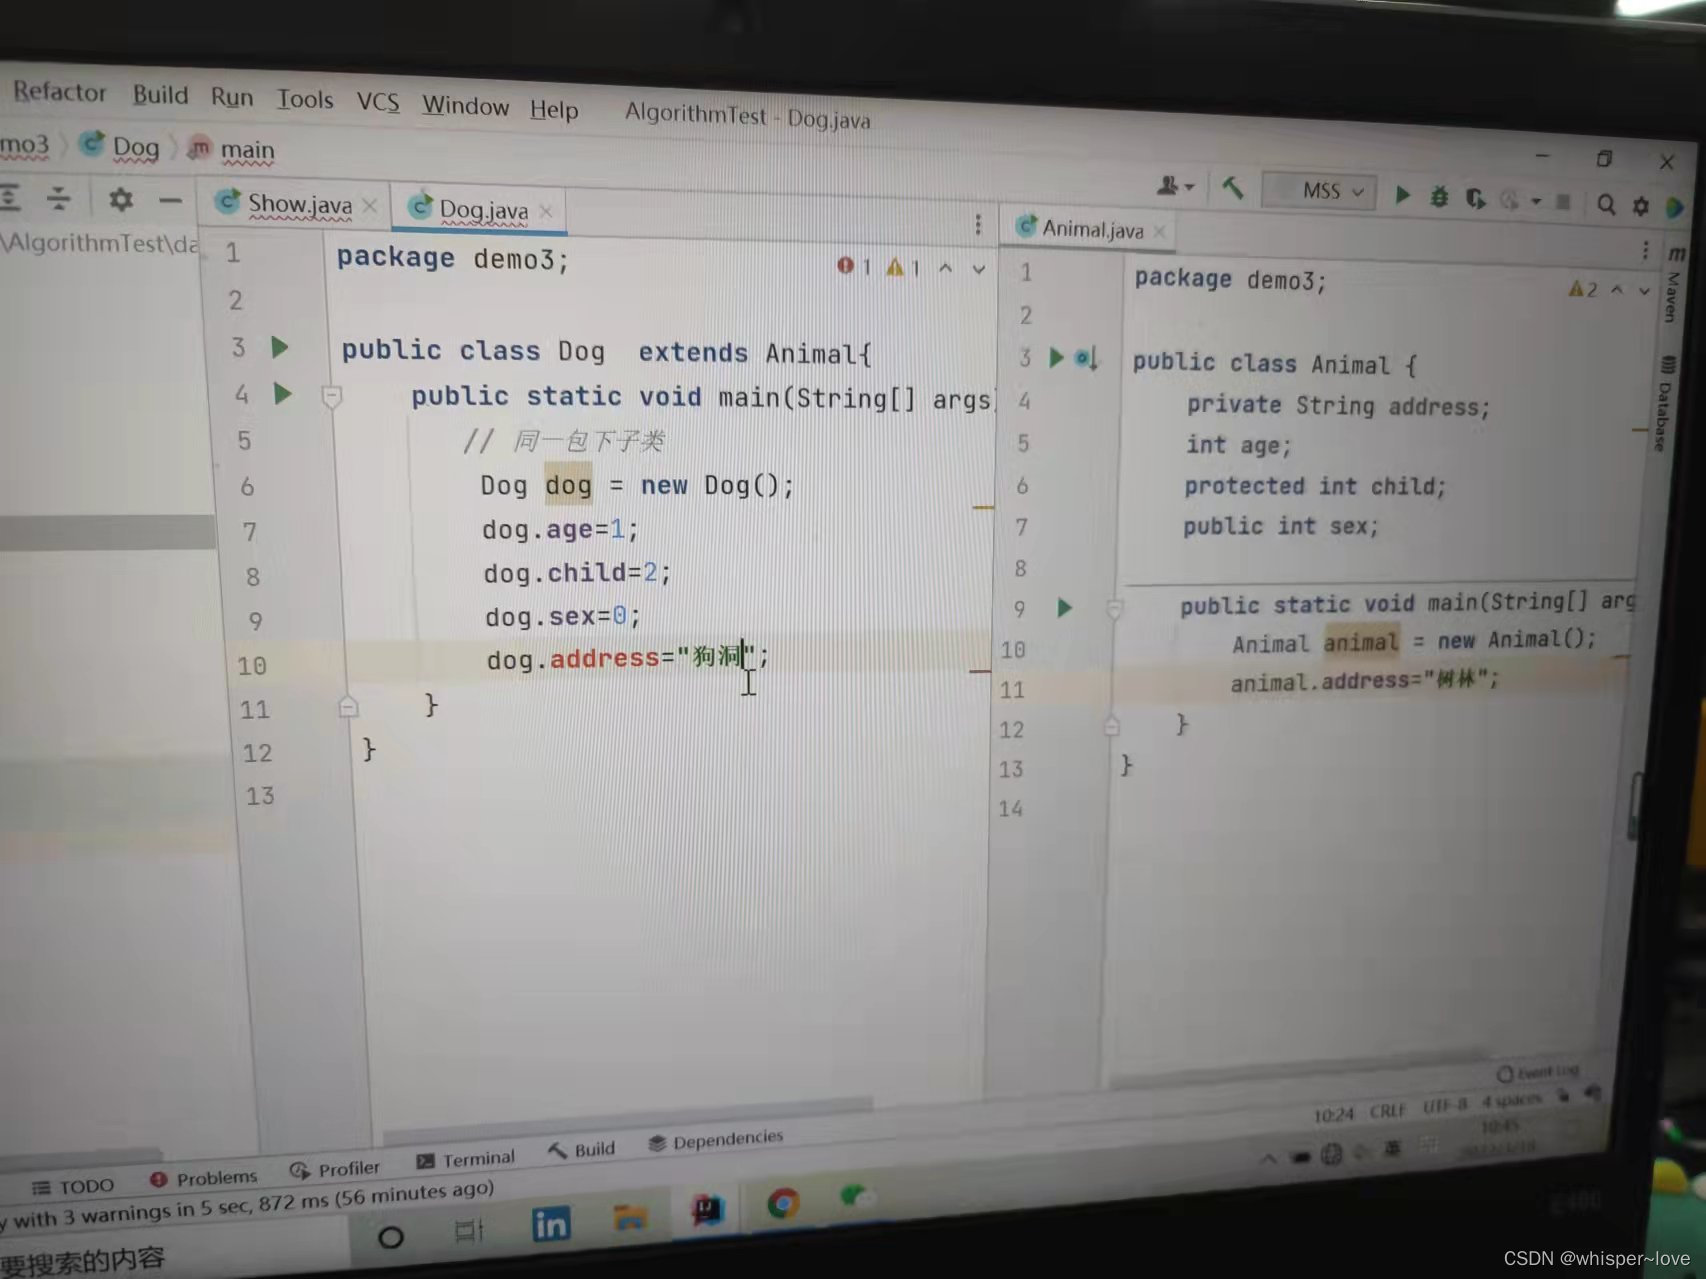The height and width of the screenshot is (1279, 1706).
Task: Open the TODO tool window
Action: 73,1186
